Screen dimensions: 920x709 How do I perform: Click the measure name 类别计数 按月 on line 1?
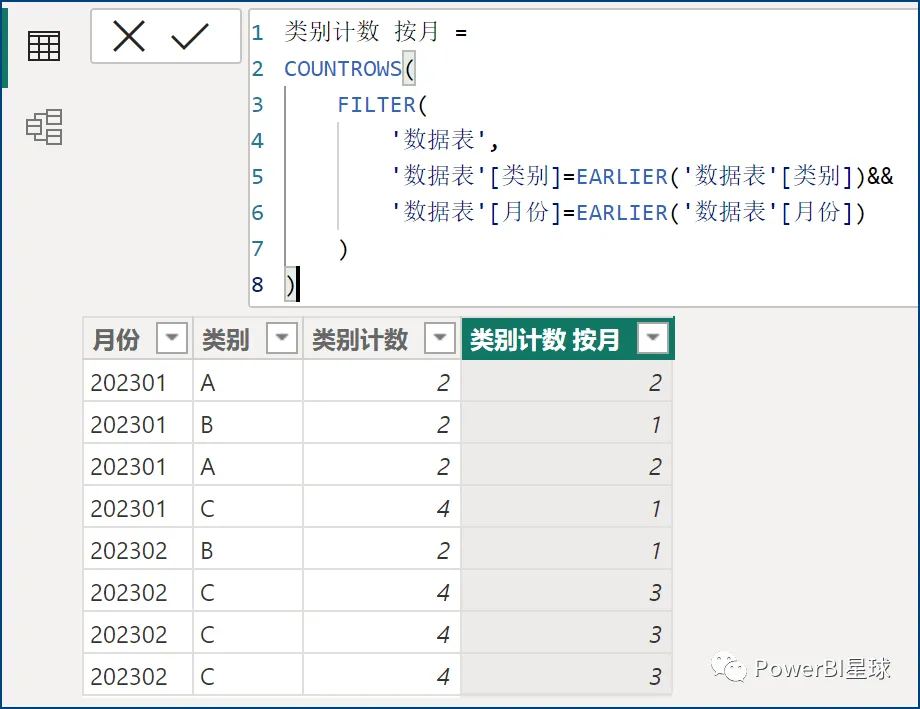(361, 32)
